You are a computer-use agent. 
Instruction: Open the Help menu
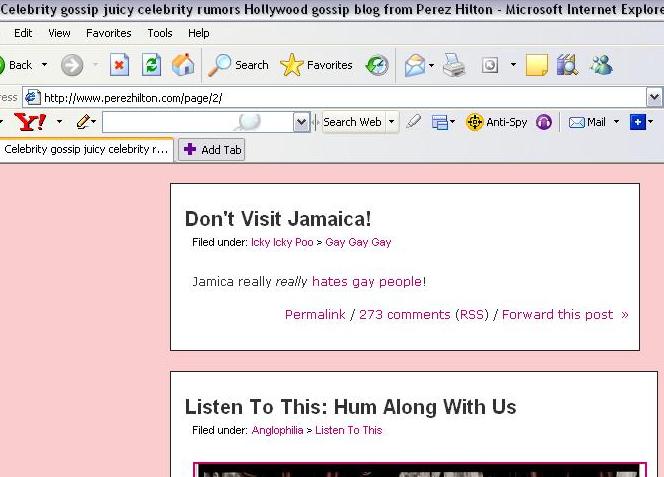click(199, 33)
